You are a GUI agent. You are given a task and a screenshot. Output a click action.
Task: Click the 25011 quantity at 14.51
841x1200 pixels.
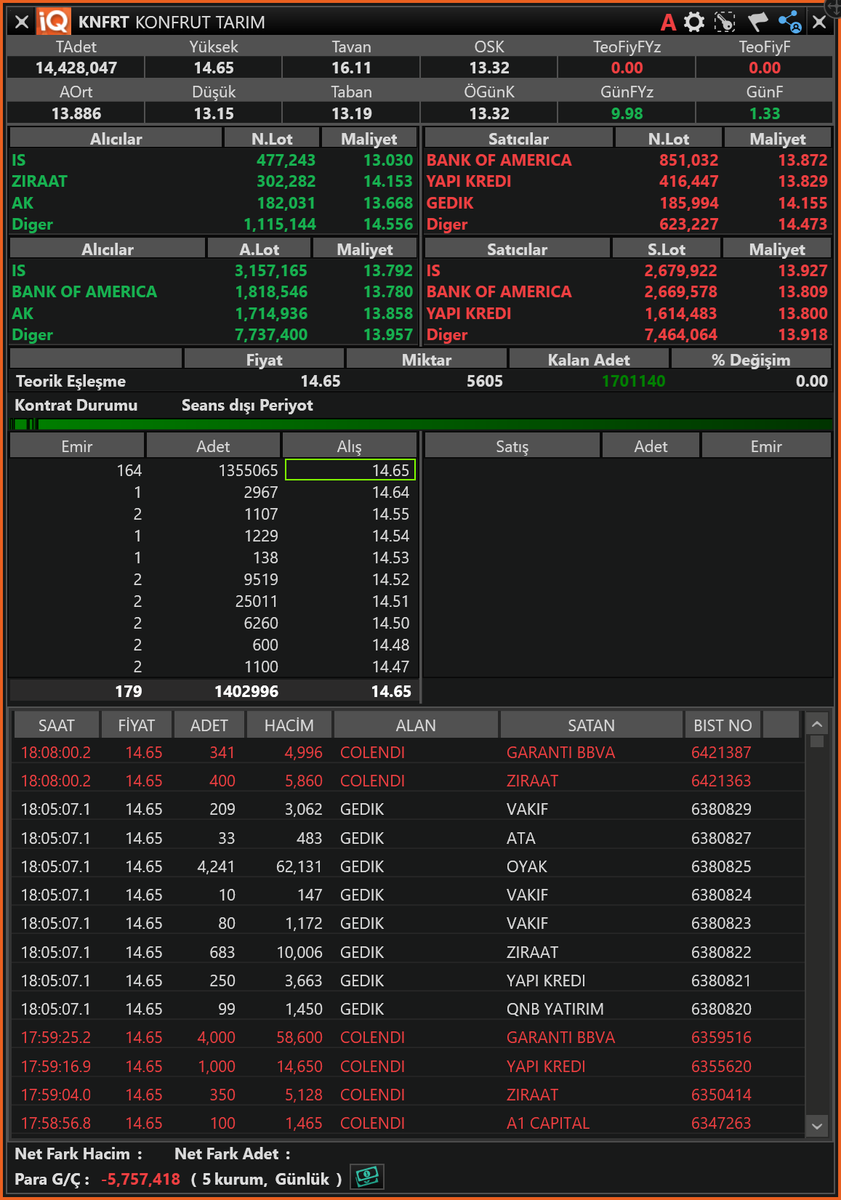pyautogui.click(x=253, y=601)
